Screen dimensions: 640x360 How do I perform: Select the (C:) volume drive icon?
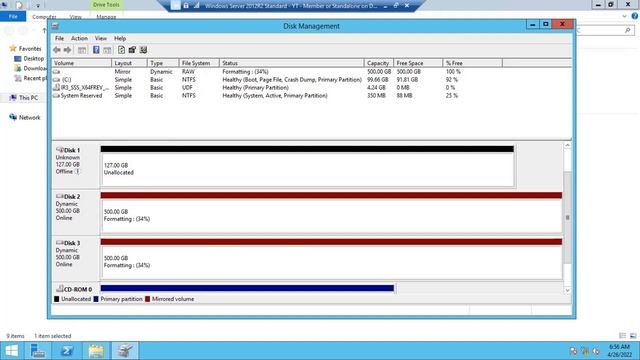coord(56,80)
